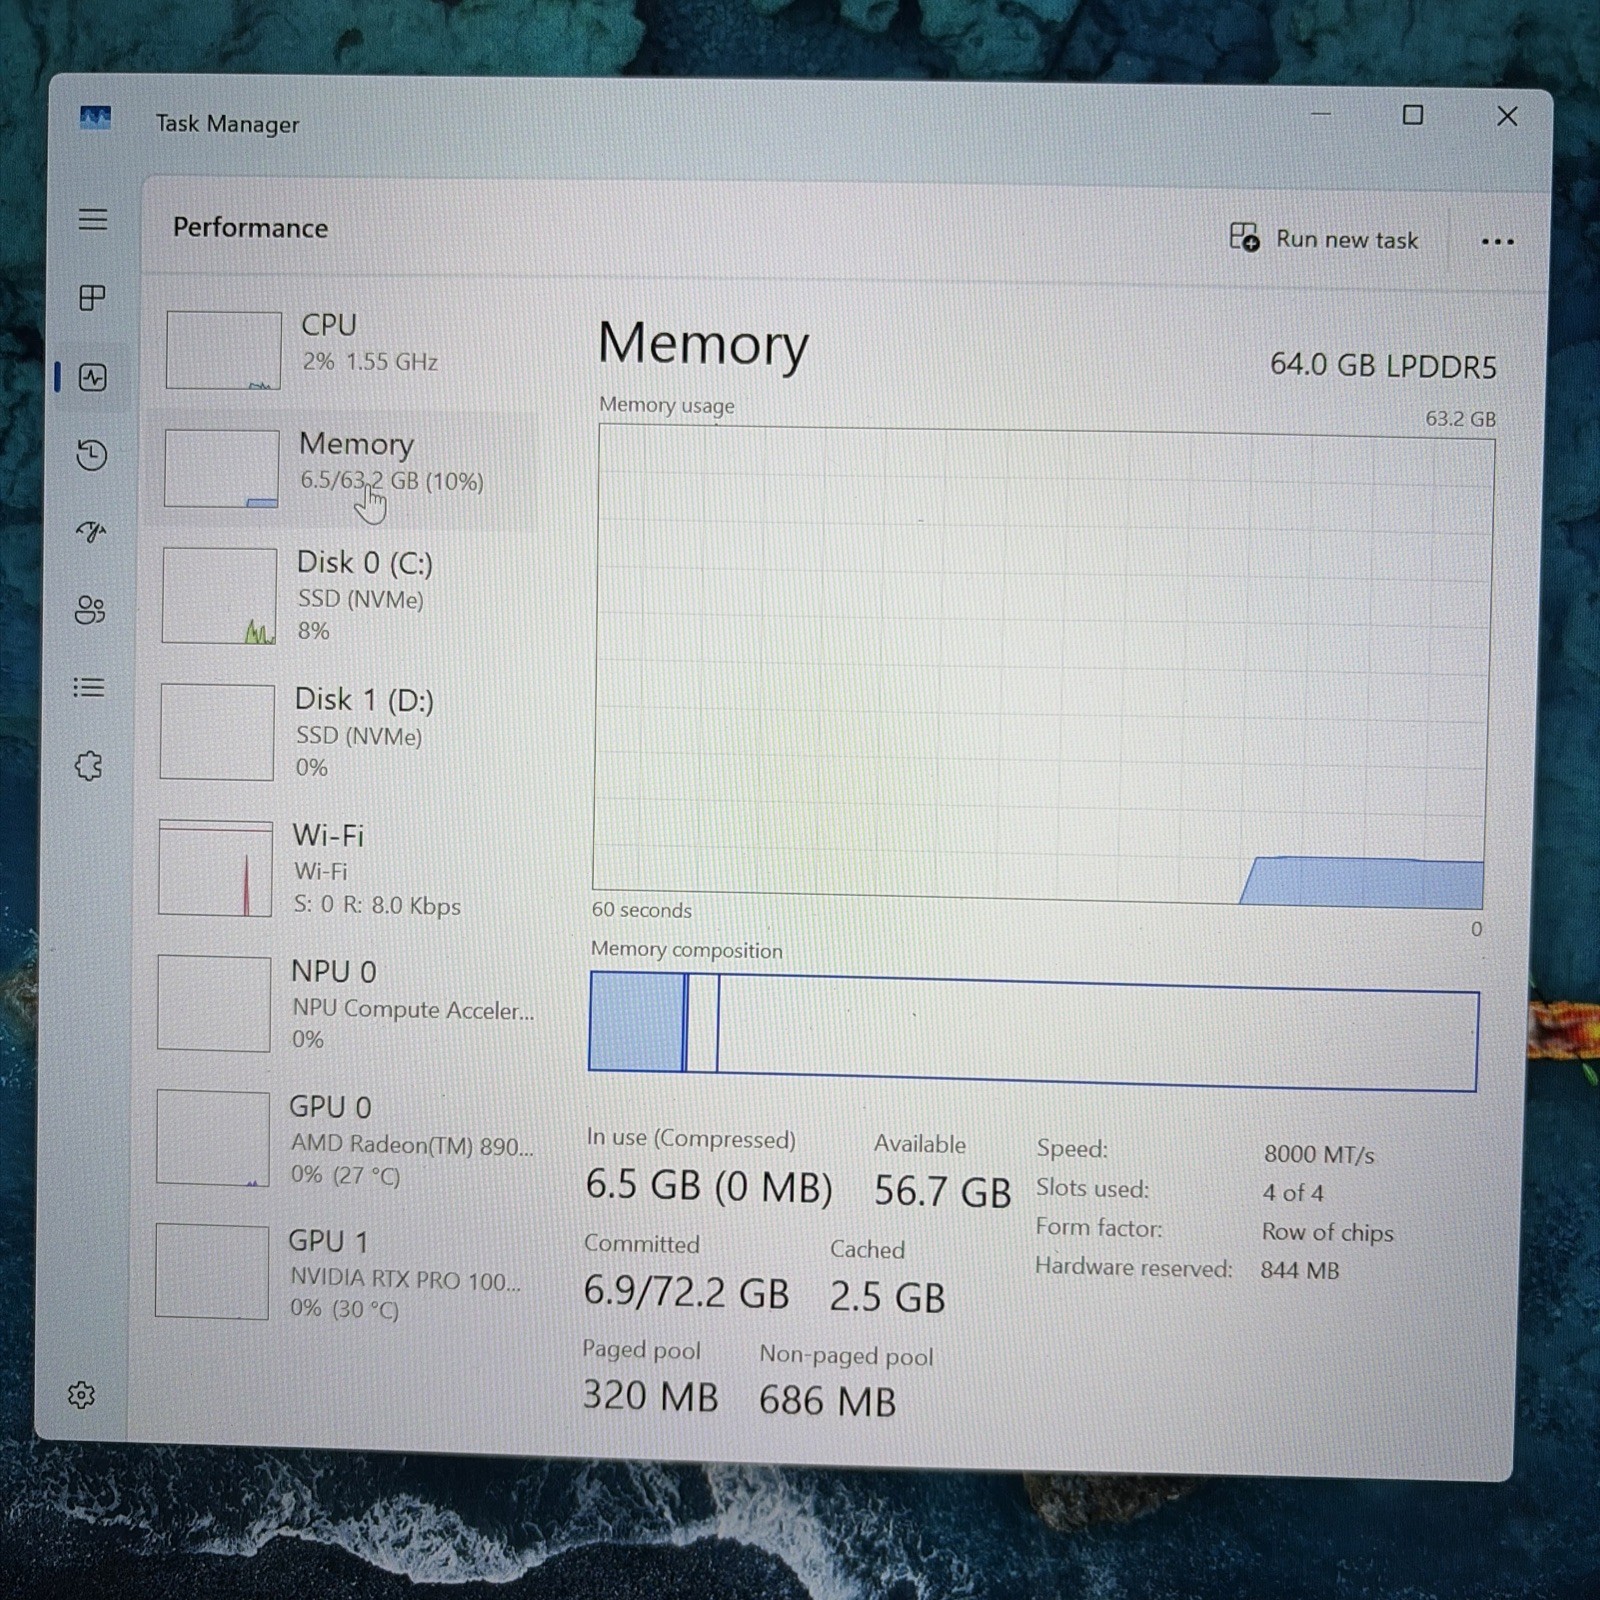Click the 'Memory' panel title
Screen dimensions: 1600x1600
tap(703, 344)
